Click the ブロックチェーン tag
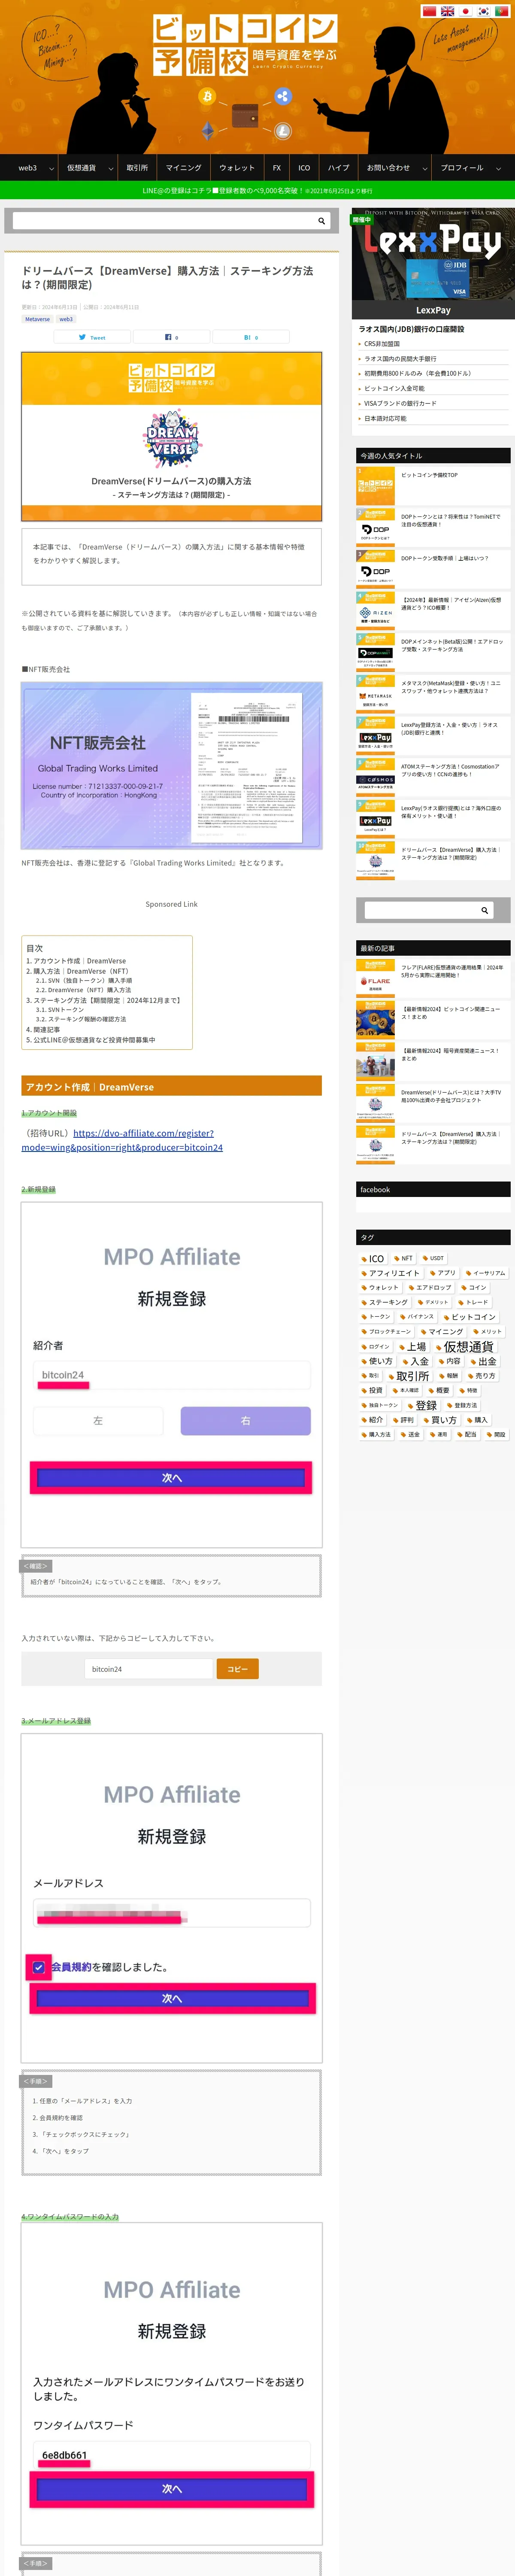This screenshot has height=2576, width=515. (386, 1332)
